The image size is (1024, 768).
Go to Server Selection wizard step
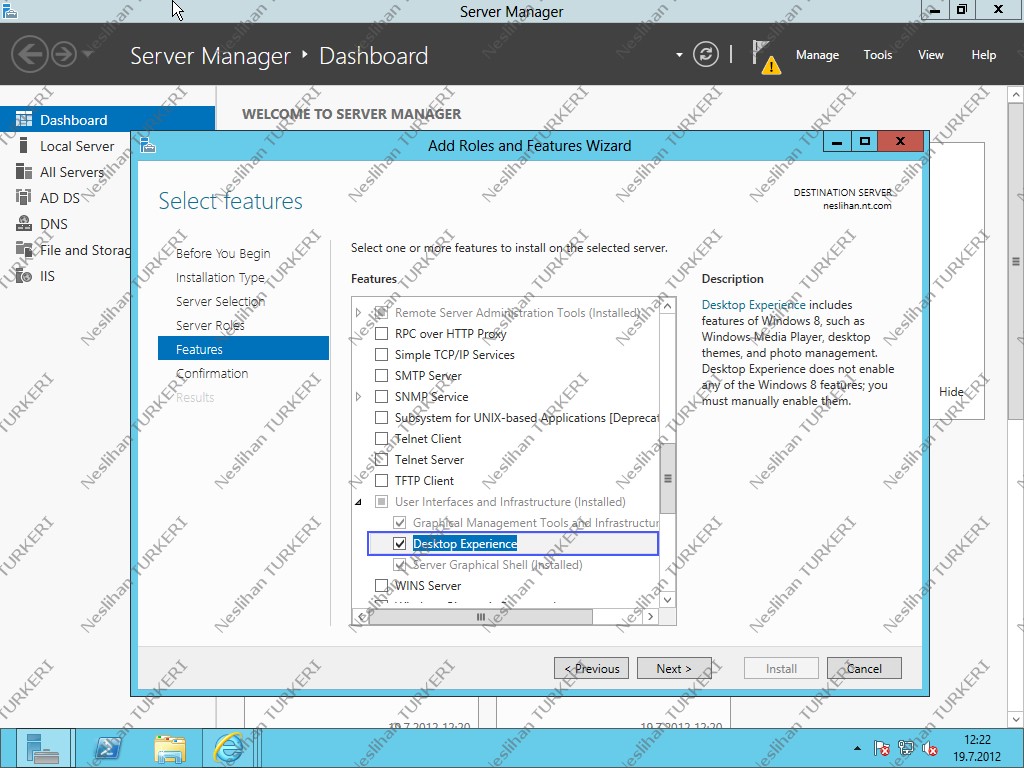pos(220,301)
